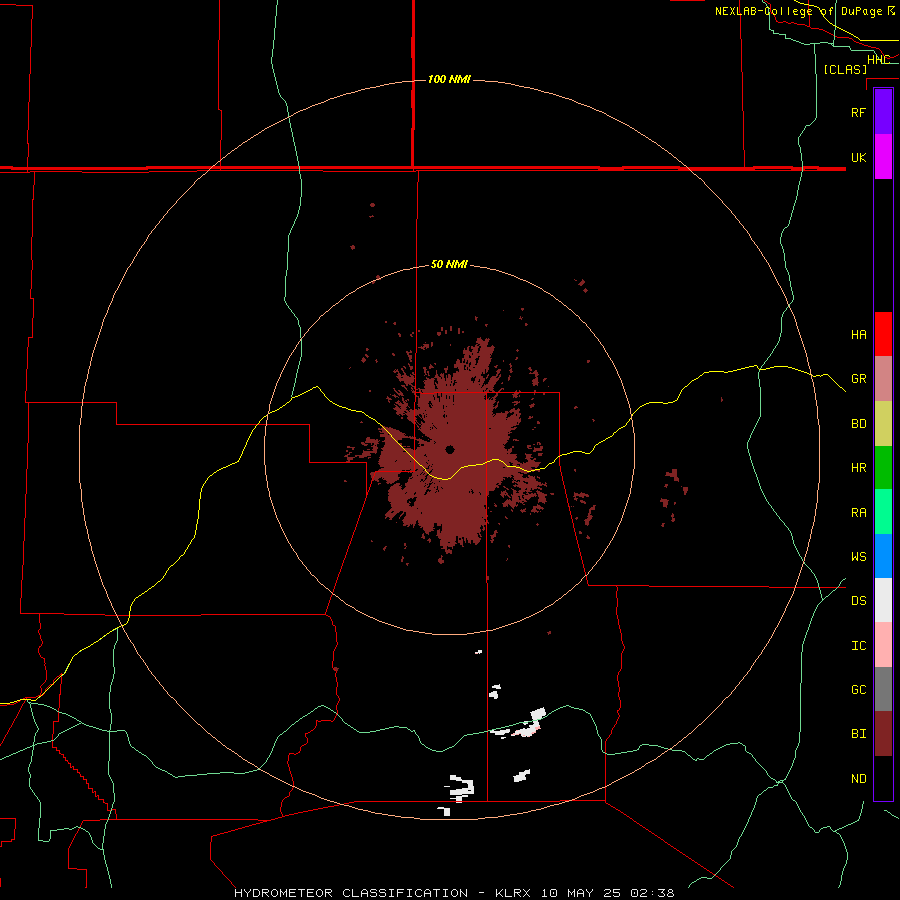Click the GR pink-brown legend swatch
Image resolution: width=900 pixels, height=900 pixels.
[883, 379]
